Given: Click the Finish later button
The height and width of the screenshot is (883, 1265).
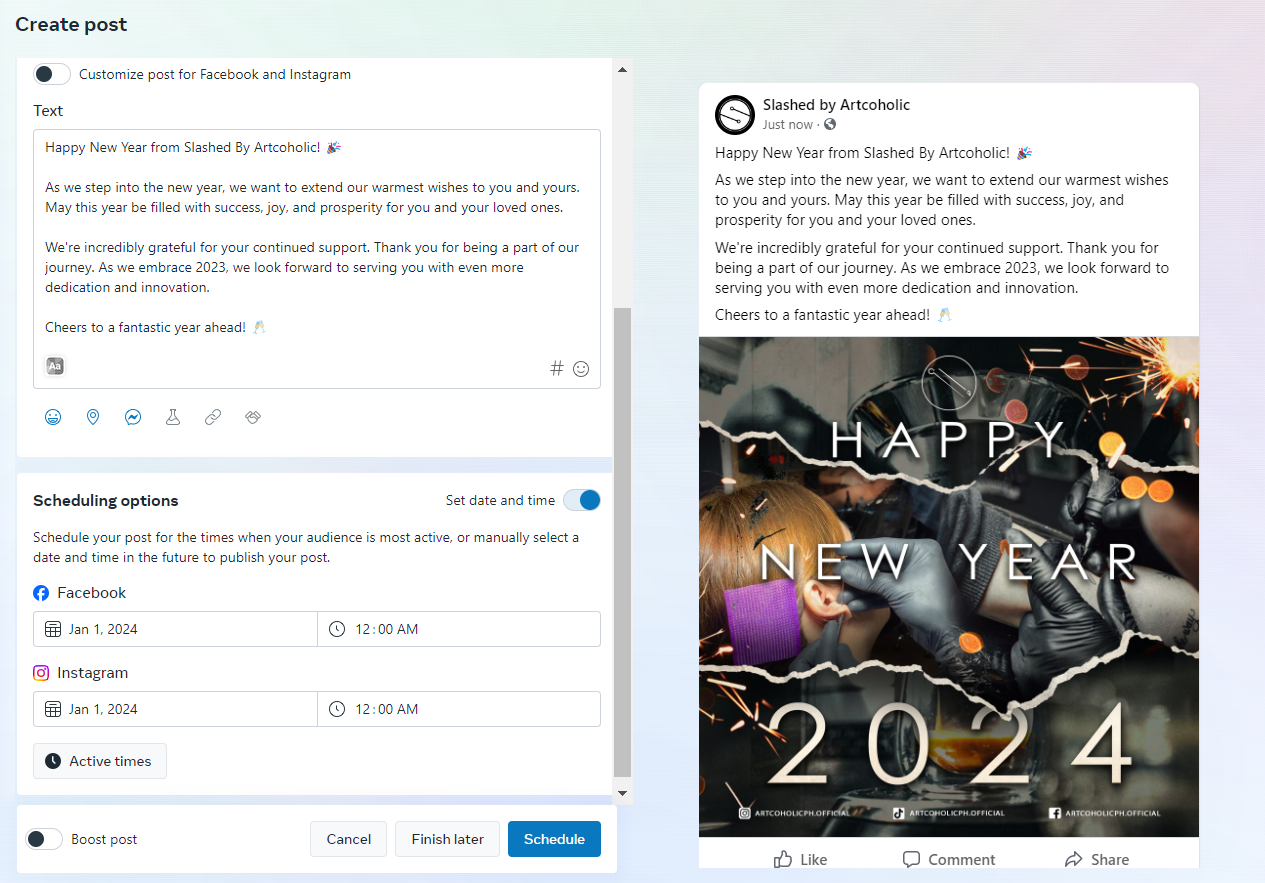Looking at the screenshot, I should coord(447,839).
